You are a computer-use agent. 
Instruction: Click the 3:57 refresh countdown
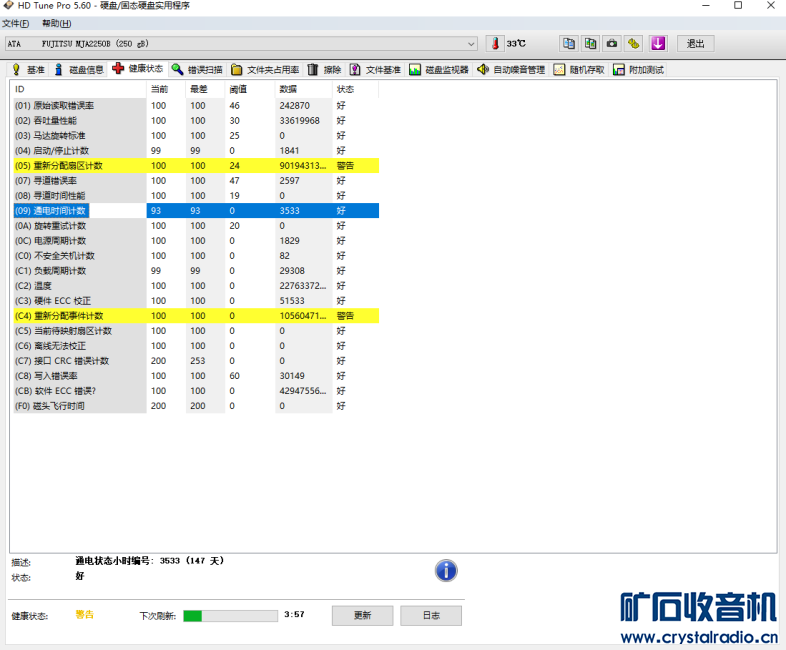click(294, 614)
